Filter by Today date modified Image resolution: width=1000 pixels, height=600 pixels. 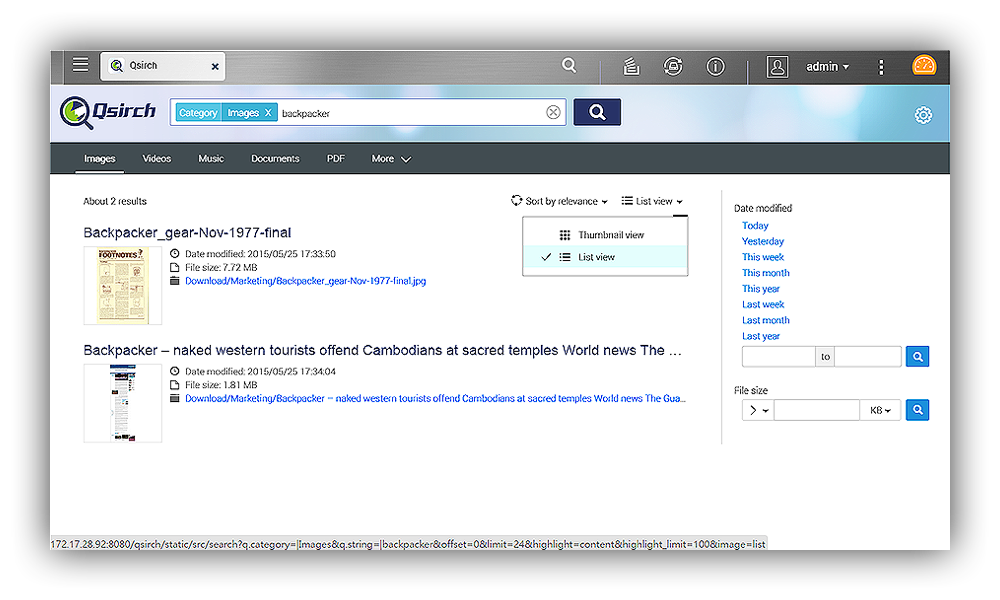(755, 226)
